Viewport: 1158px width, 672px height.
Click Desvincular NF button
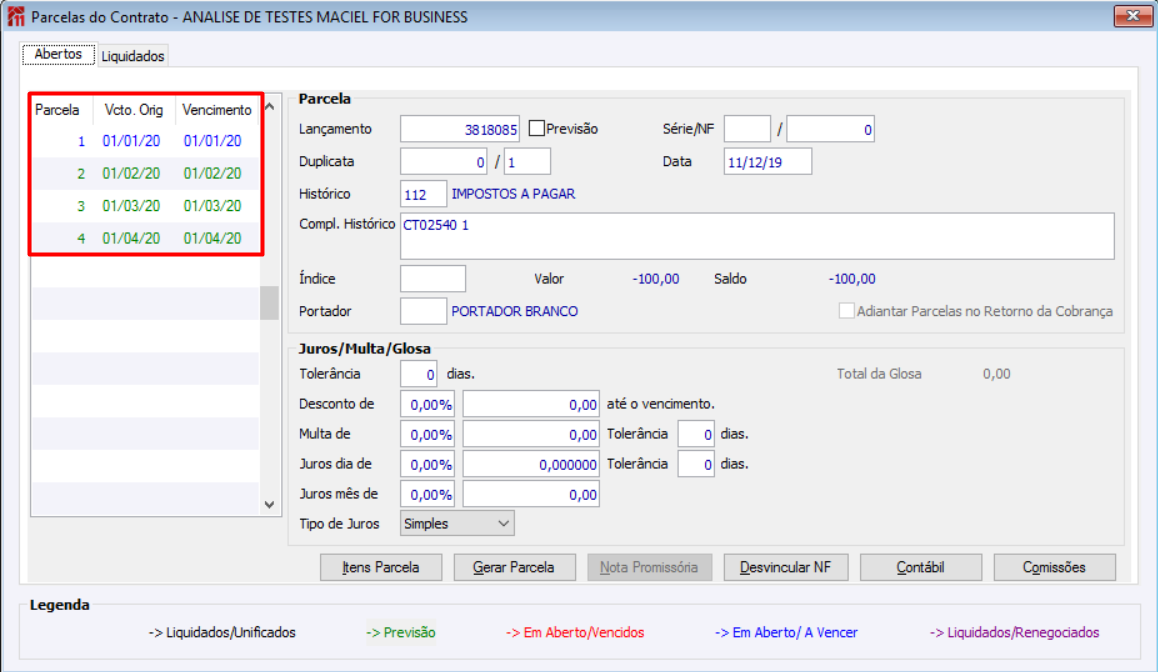click(x=786, y=567)
